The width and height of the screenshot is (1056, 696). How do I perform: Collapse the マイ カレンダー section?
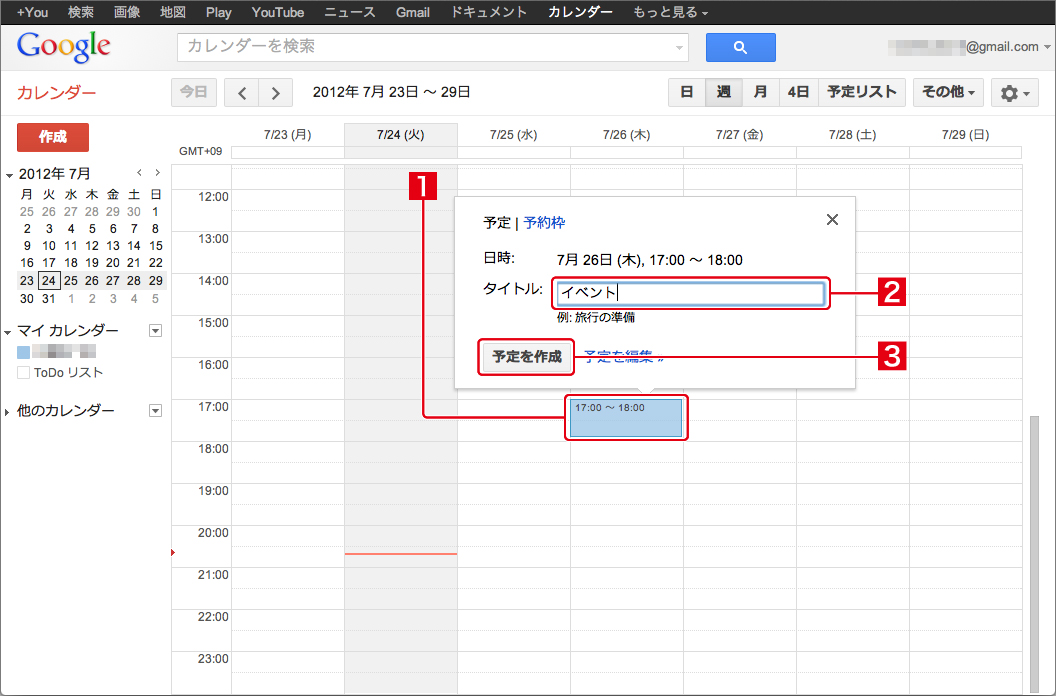(x=7, y=332)
